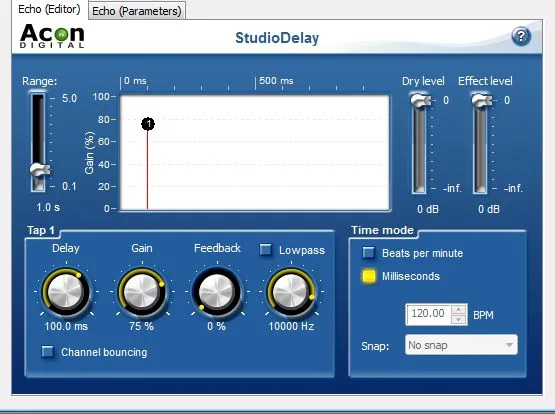Click the Dry level slider handle
The height and width of the screenshot is (414, 555).
pyautogui.click(x=421, y=100)
